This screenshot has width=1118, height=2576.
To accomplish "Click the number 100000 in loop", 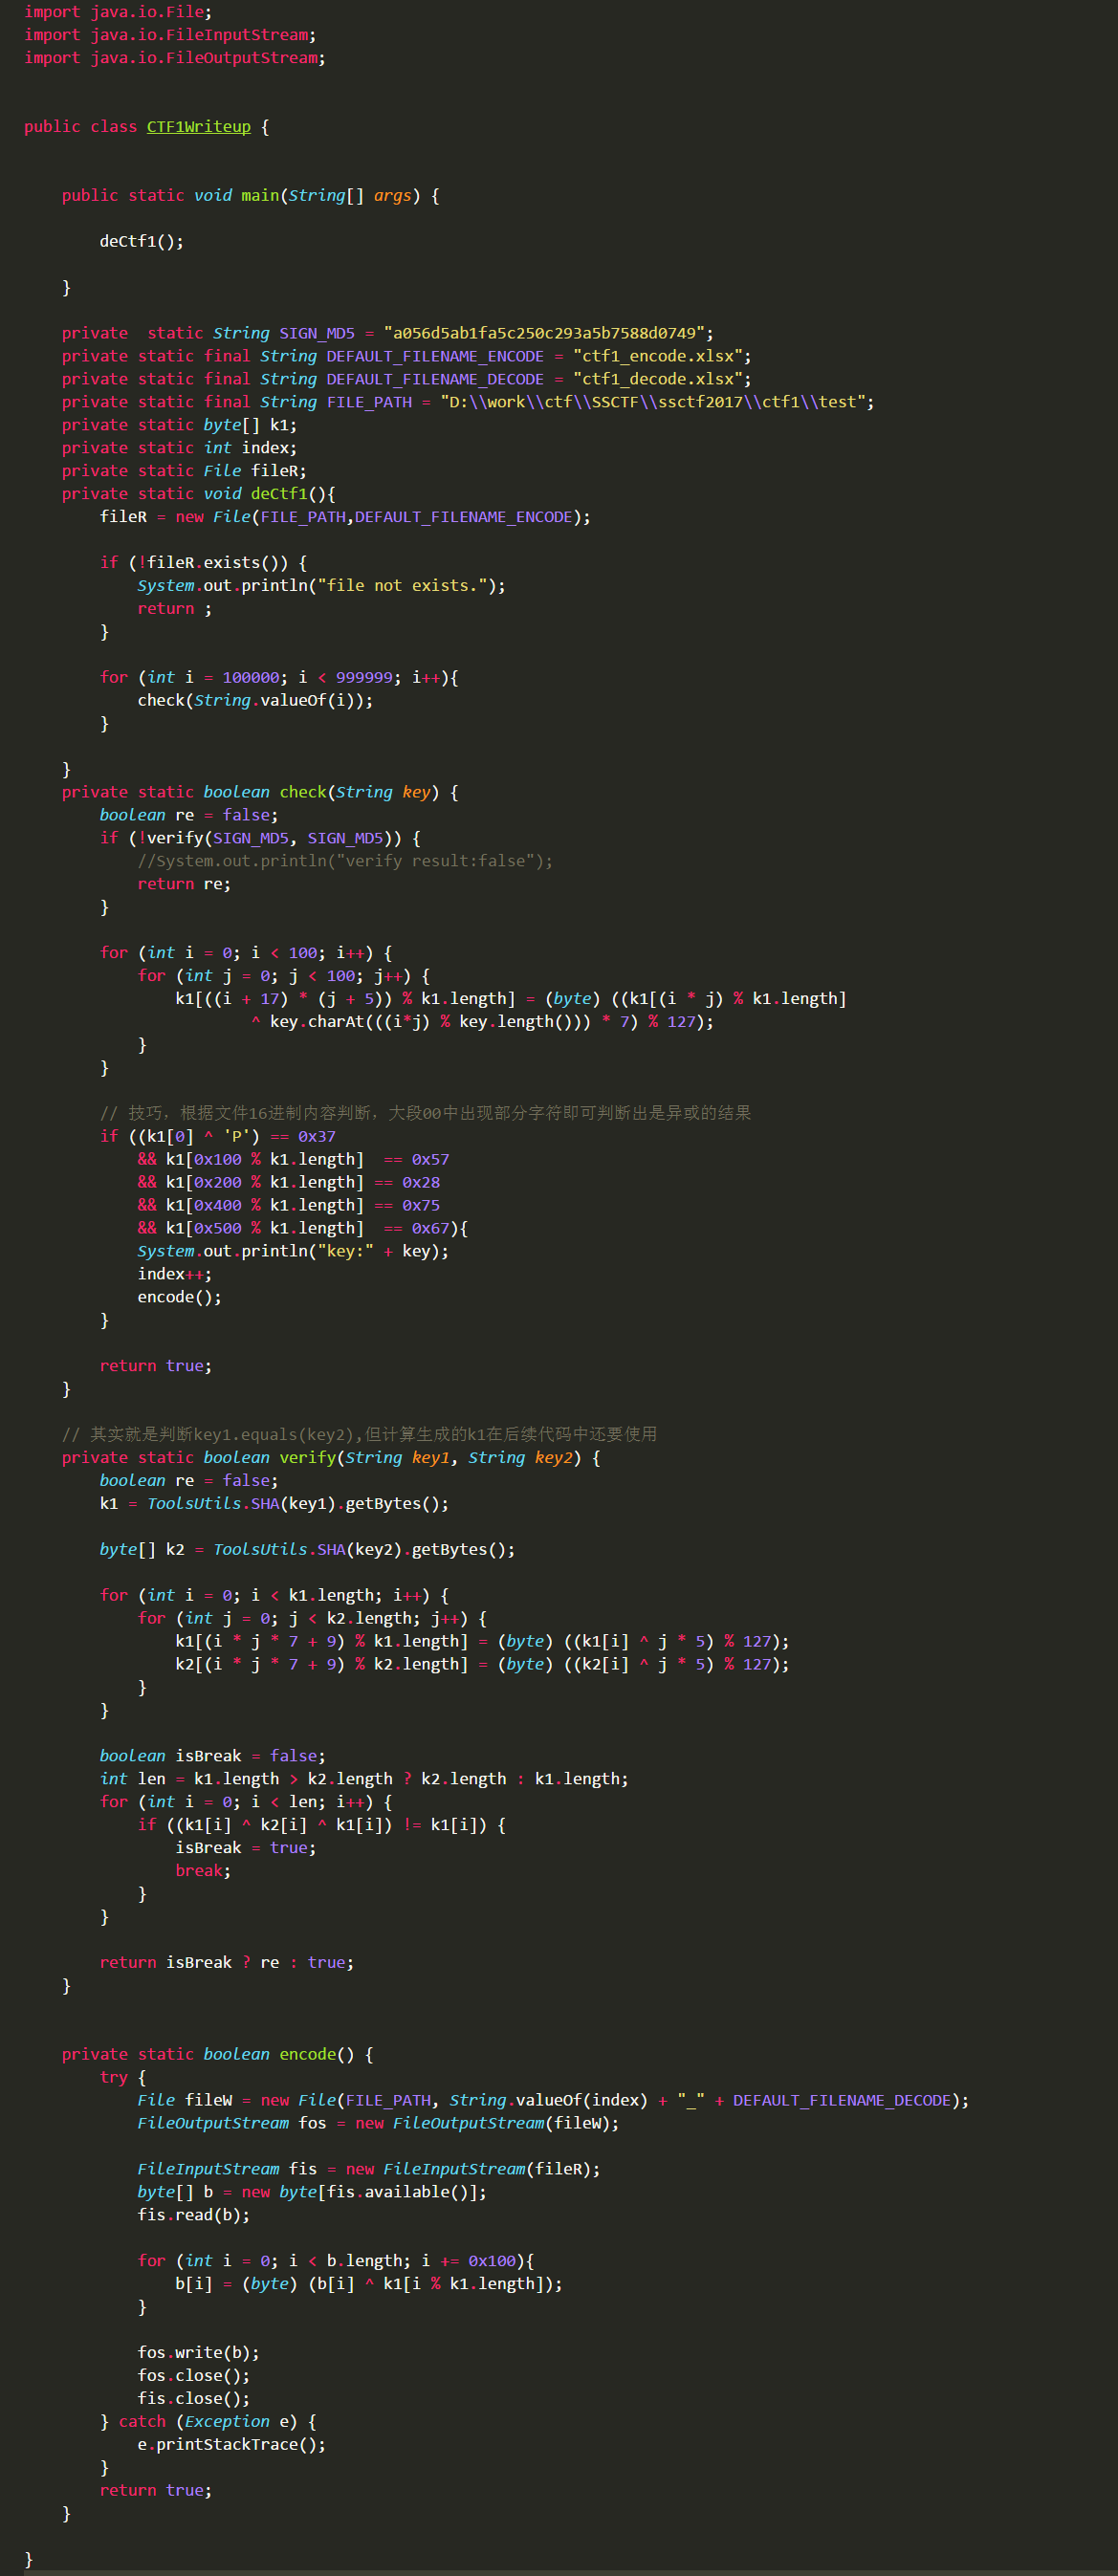I will pyautogui.click(x=250, y=678).
